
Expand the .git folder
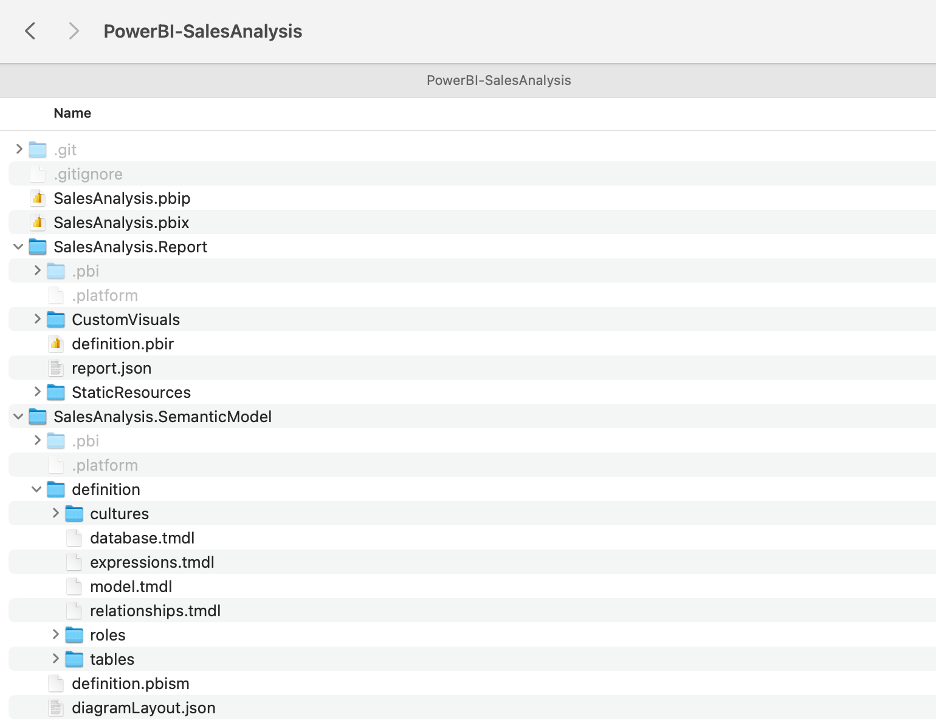coord(19,150)
